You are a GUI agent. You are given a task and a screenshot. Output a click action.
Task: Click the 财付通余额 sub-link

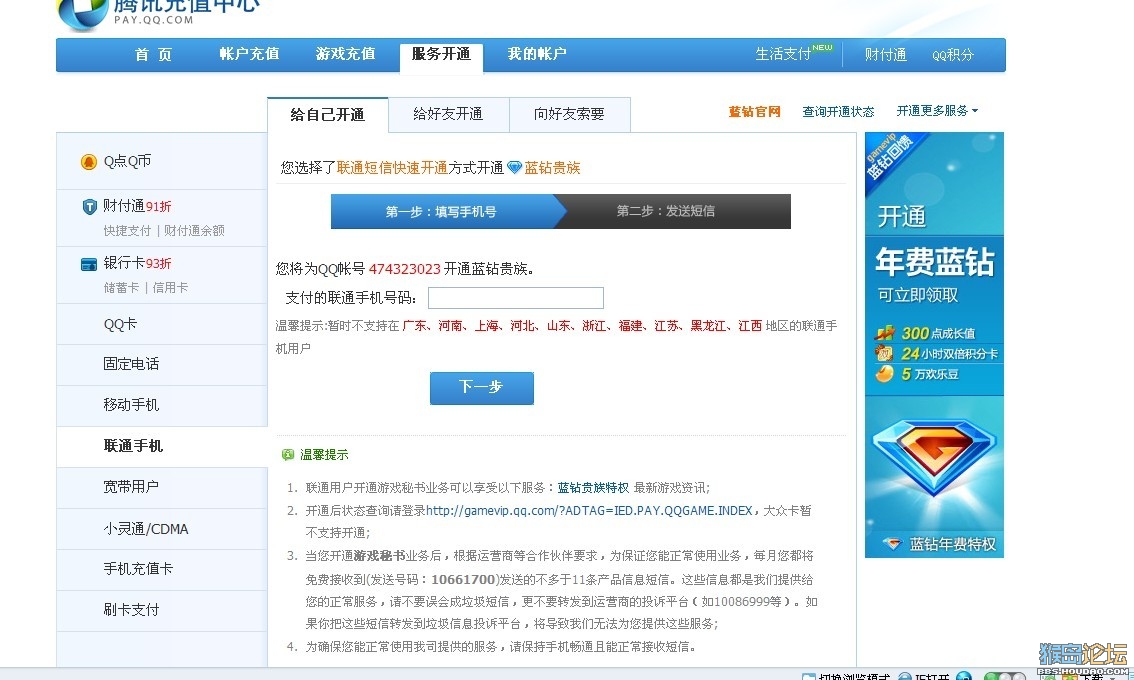tap(194, 231)
